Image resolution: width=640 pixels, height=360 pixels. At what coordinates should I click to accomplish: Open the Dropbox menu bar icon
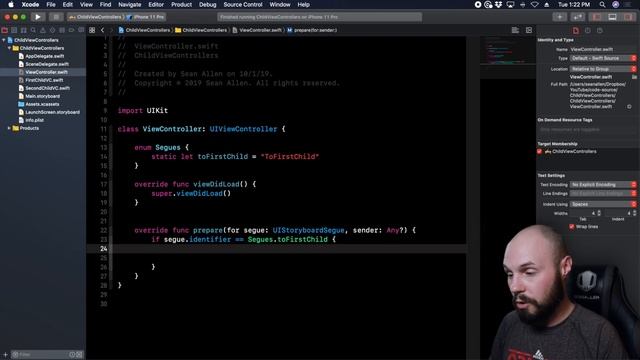tap(499, 4)
